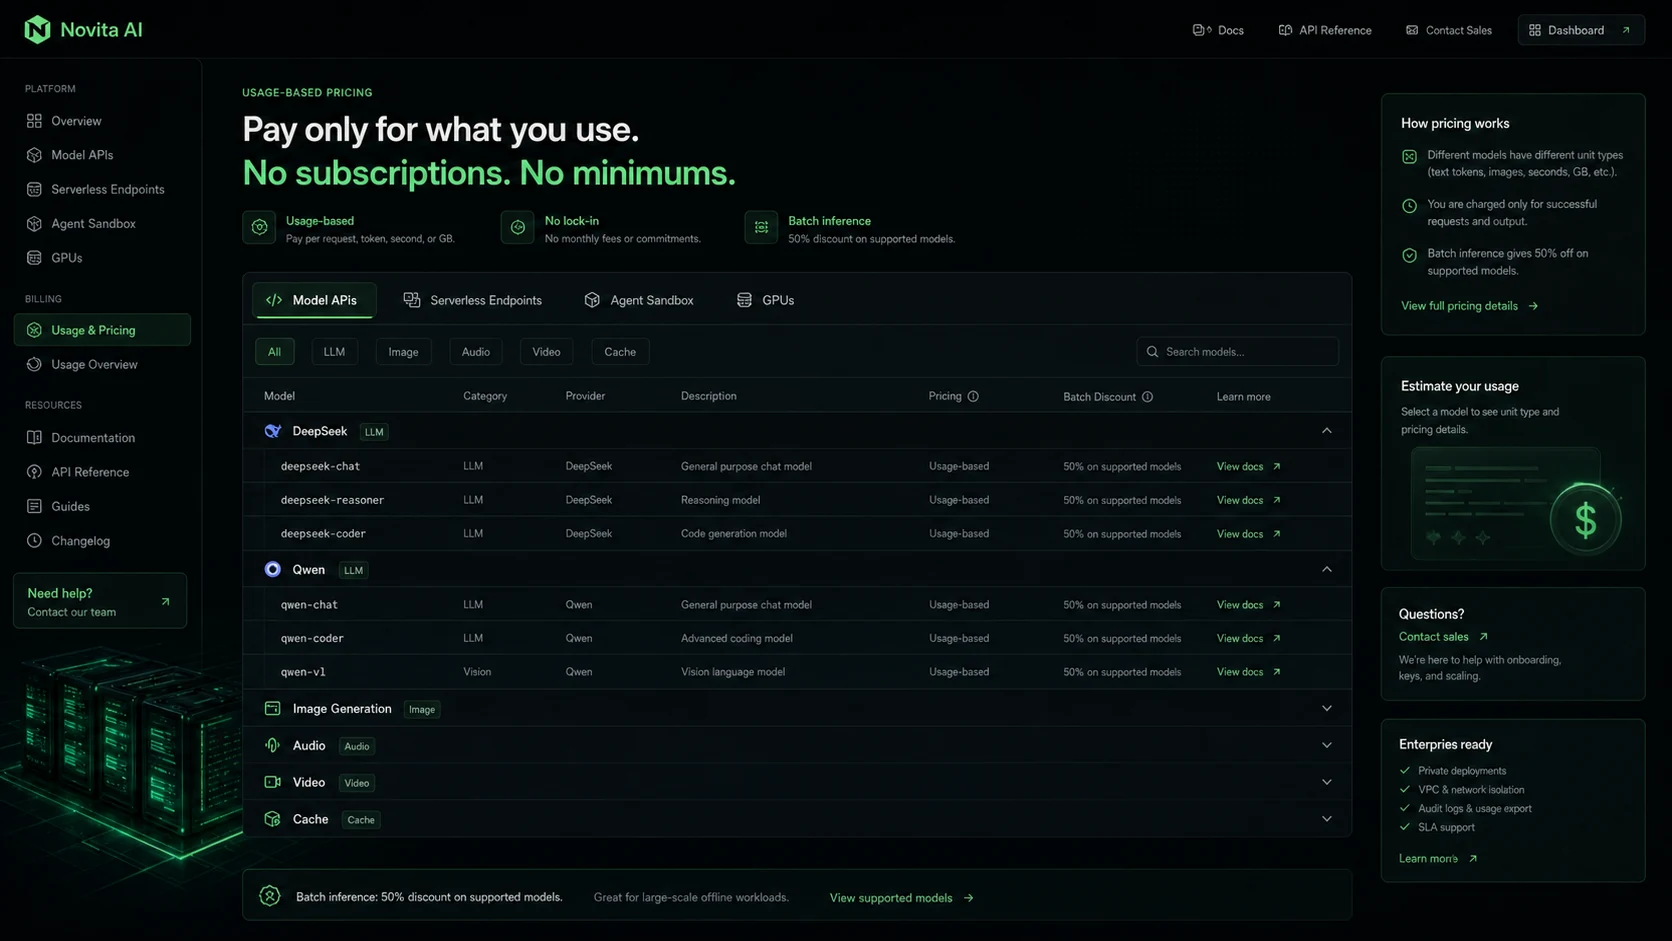Switch to the Agent Sandbox tab
This screenshot has width=1672, height=941.
point(638,300)
